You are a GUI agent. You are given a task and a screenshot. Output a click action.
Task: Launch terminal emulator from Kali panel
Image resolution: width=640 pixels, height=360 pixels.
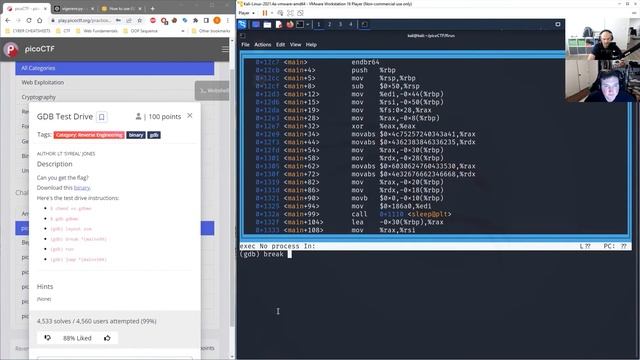pyautogui.click(x=300, y=24)
